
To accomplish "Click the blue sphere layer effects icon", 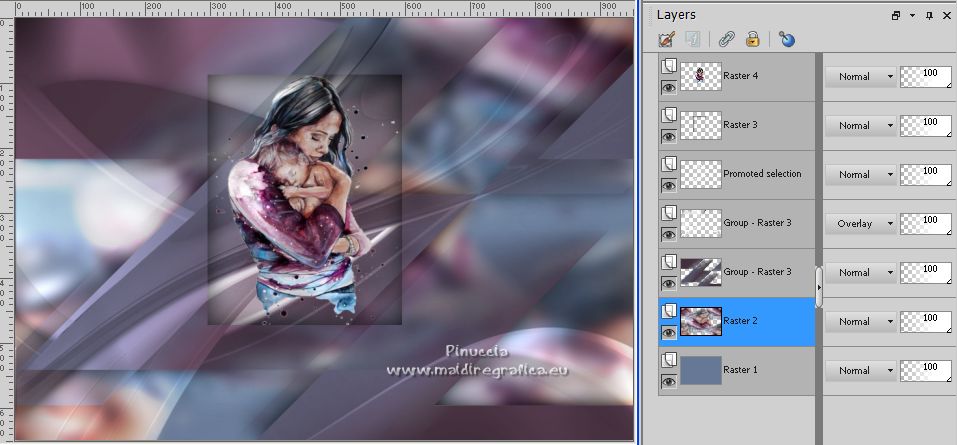I will point(787,40).
